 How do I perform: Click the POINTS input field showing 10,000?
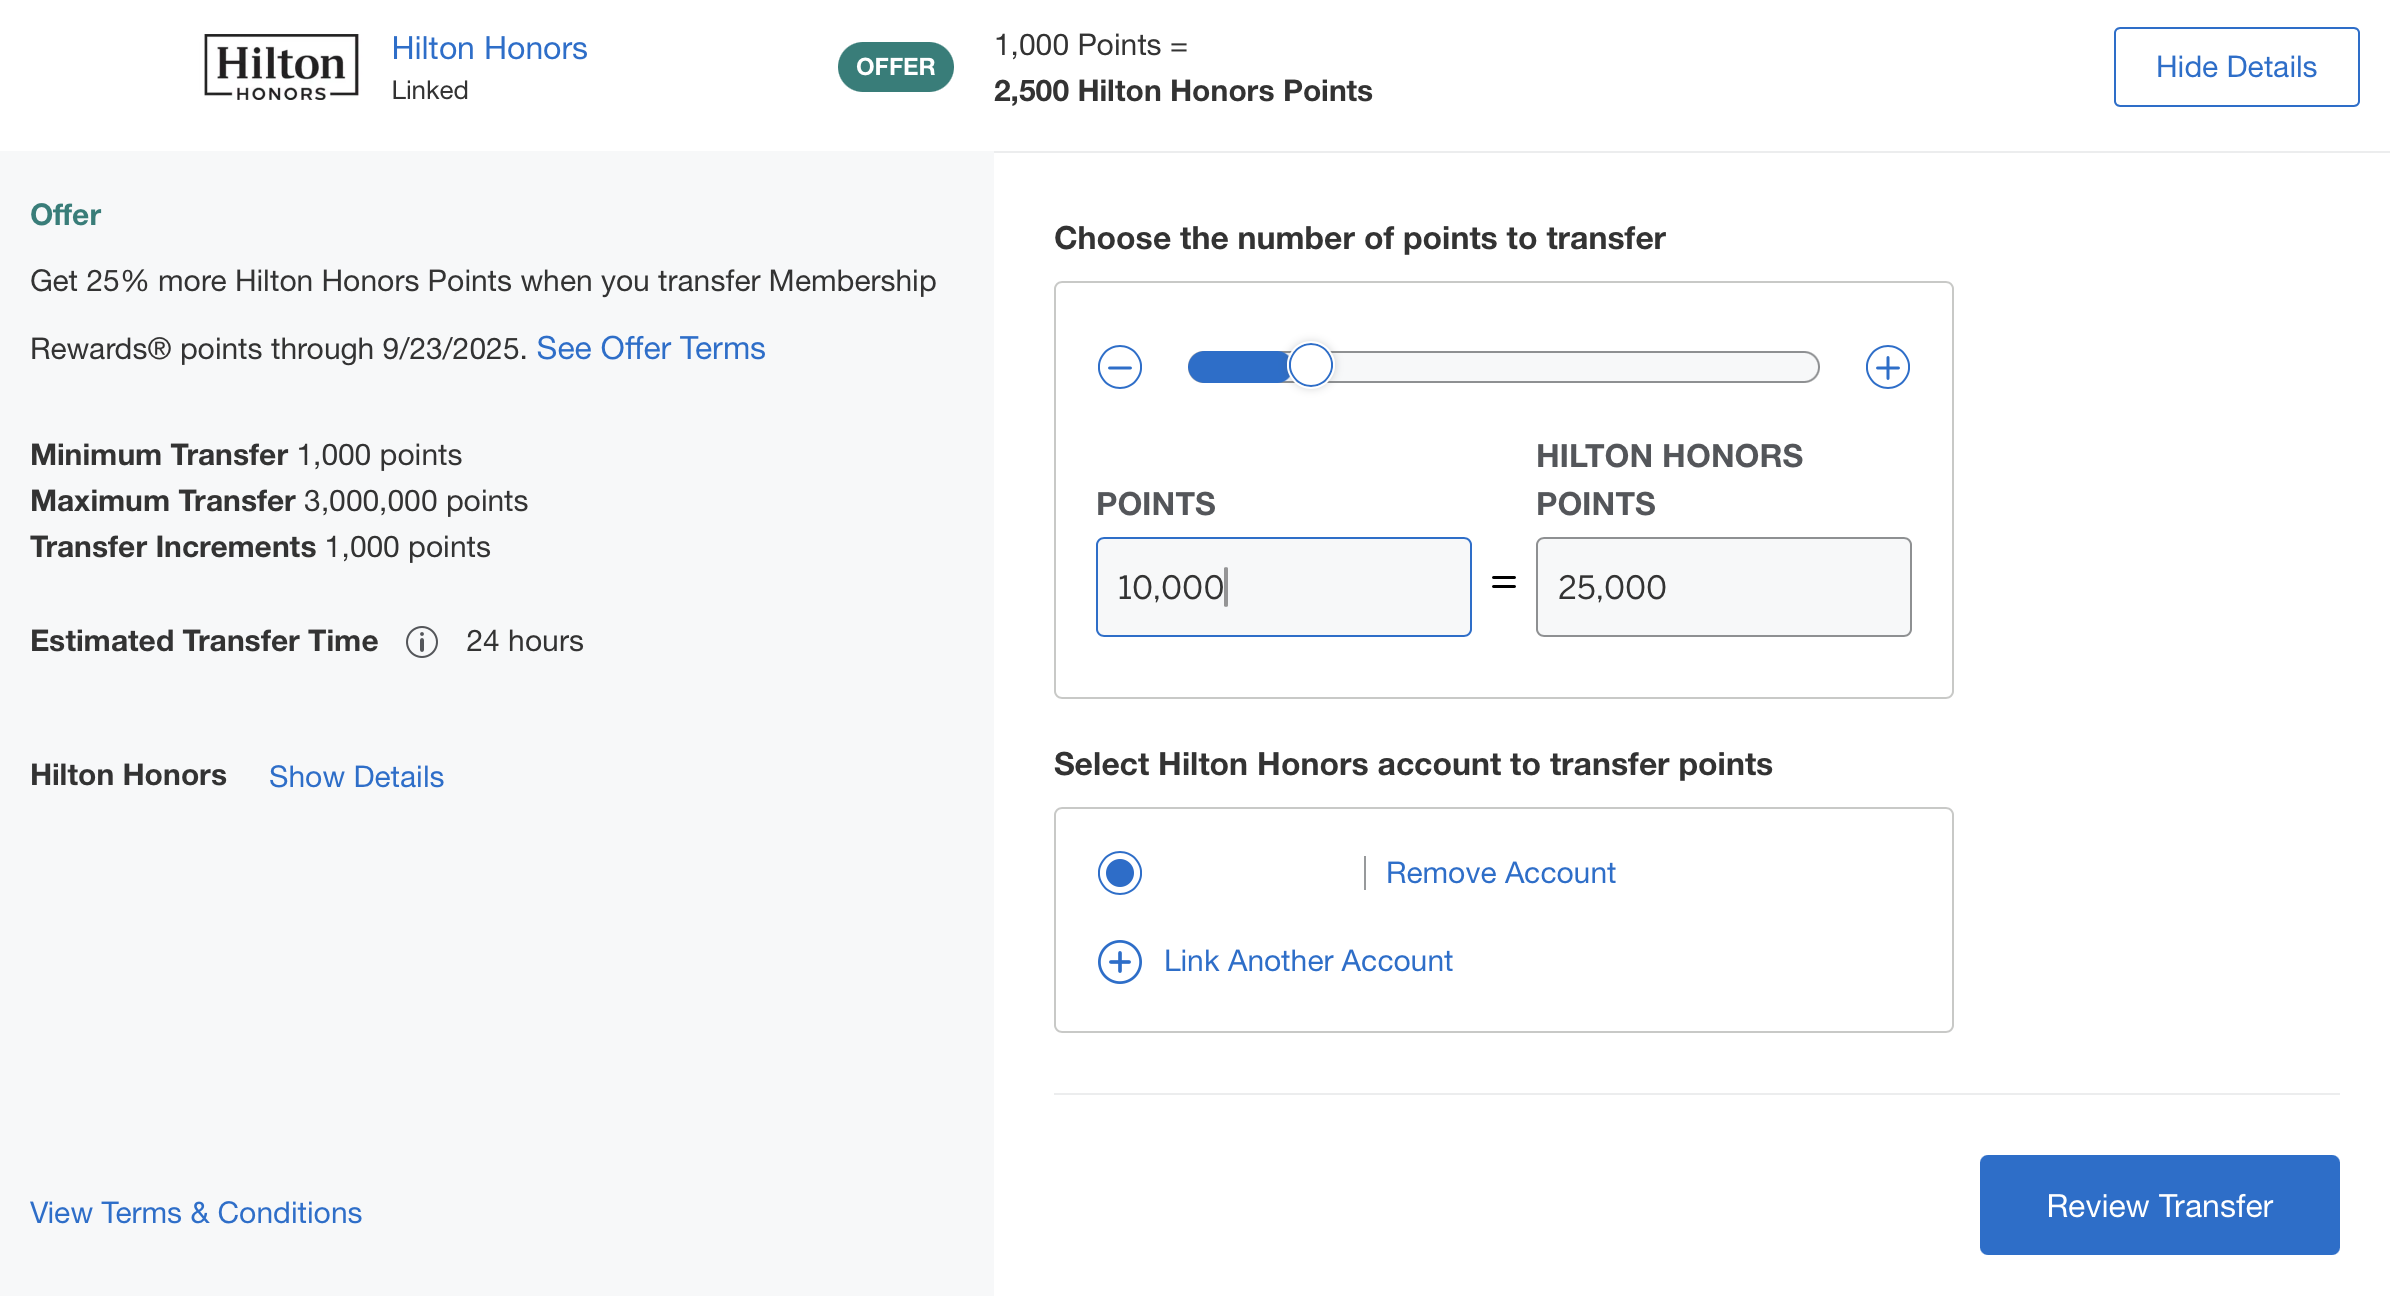(x=1284, y=587)
